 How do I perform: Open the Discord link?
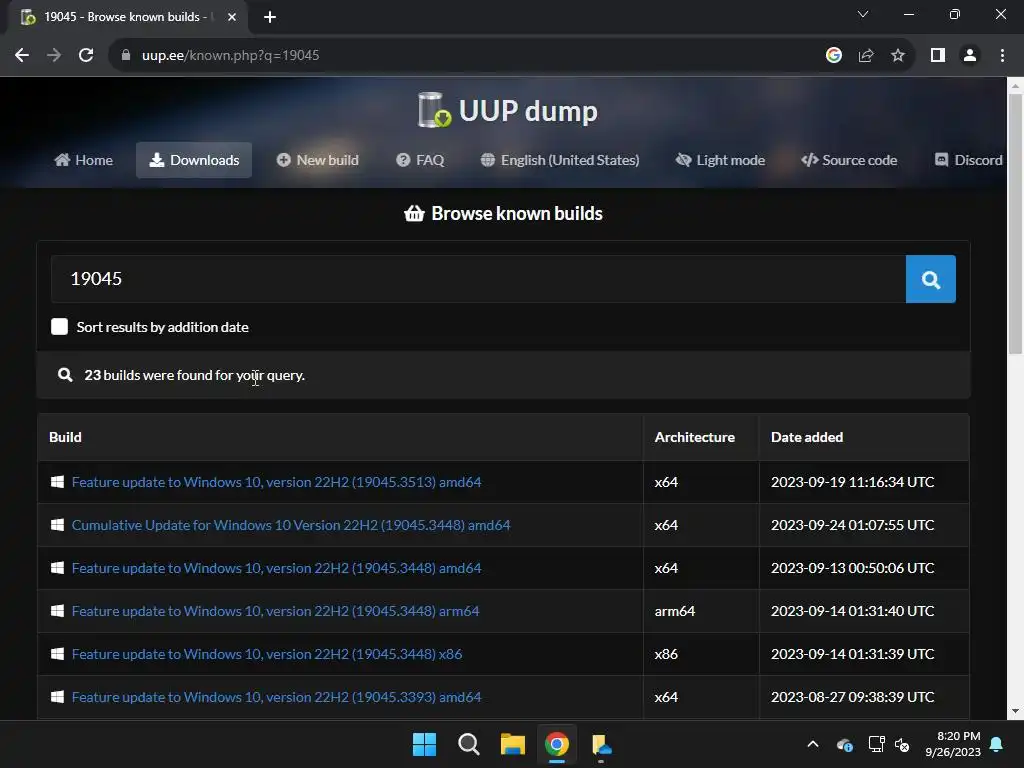pyautogui.click(x=969, y=160)
